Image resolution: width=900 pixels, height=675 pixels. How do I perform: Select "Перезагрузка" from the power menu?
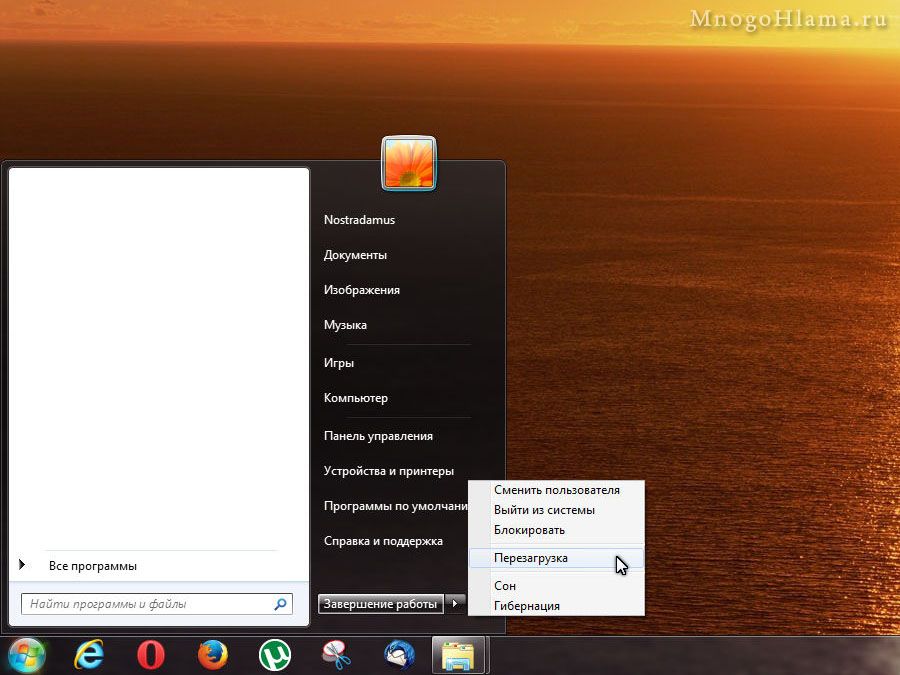click(531, 558)
